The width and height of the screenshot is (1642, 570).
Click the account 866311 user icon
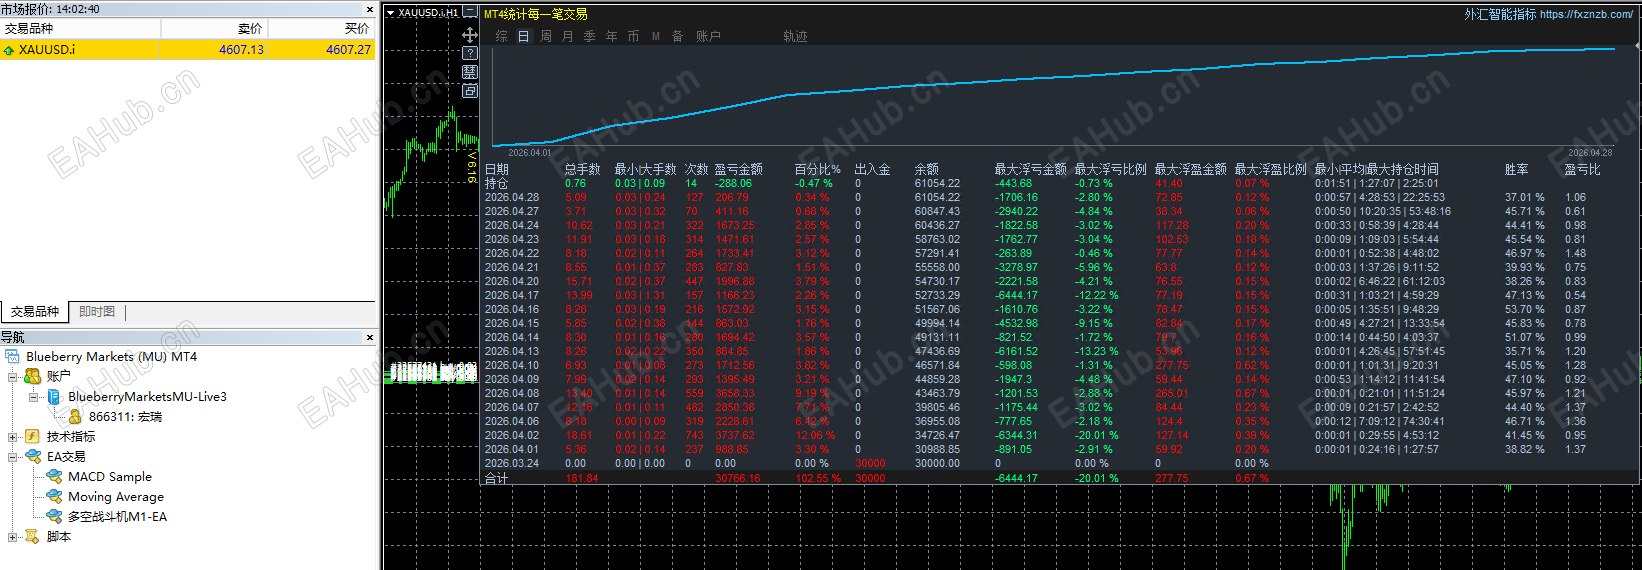pos(75,416)
